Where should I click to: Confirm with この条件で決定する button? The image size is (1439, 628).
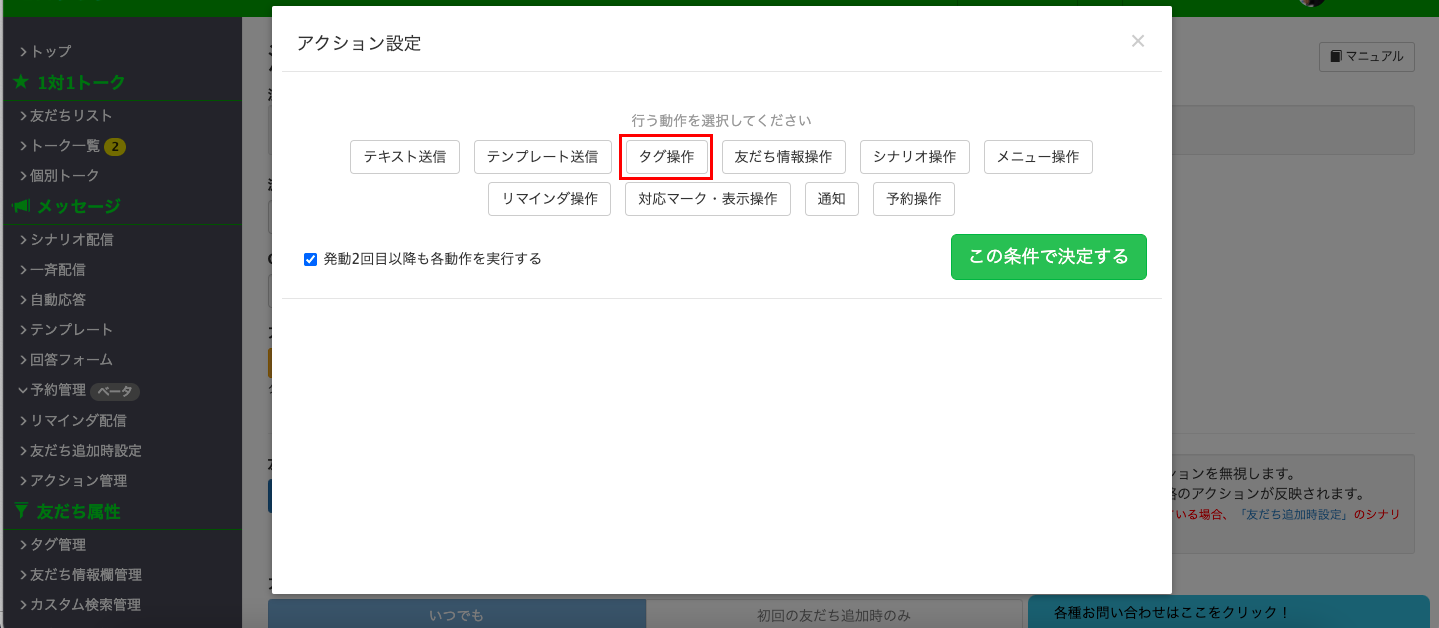pos(1048,257)
